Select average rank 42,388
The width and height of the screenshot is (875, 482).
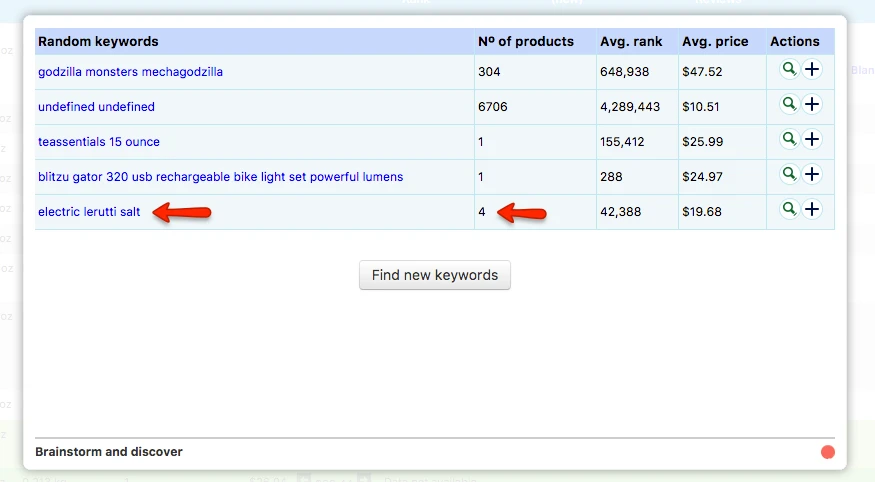click(x=621, y=212)
